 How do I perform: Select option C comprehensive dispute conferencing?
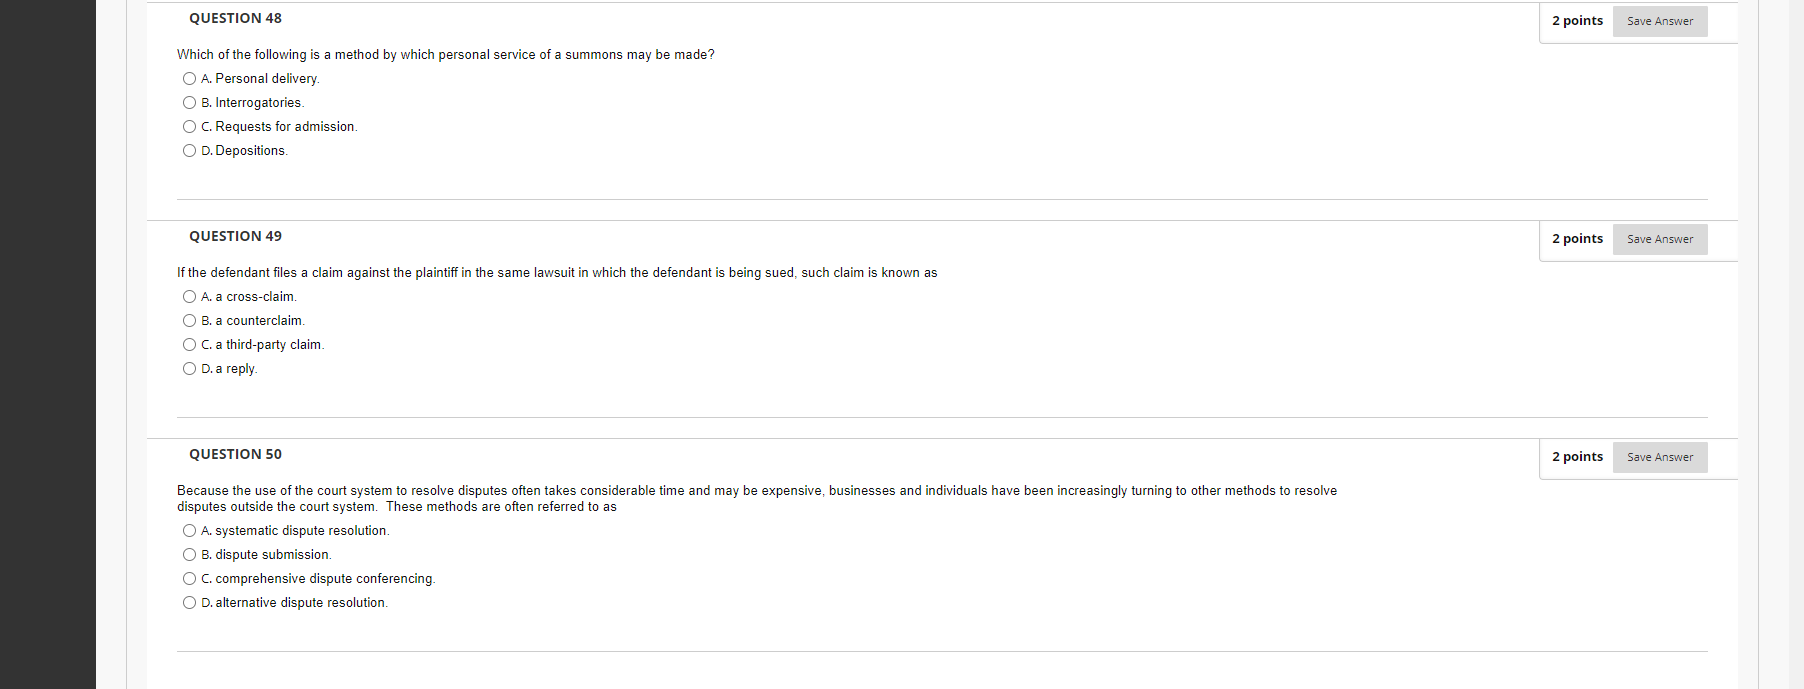click(x=189, y=578)
